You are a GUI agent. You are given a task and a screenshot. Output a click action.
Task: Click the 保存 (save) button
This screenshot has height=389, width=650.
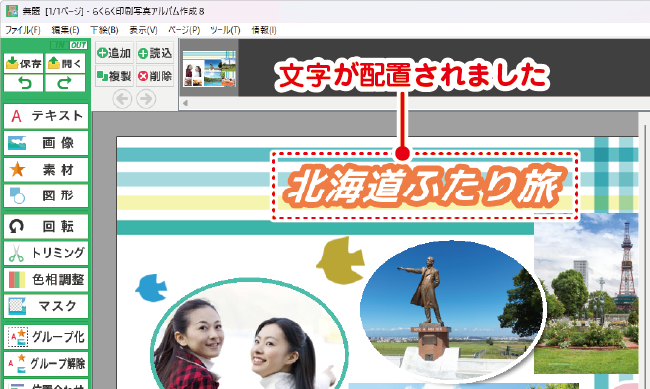[24, 63]
